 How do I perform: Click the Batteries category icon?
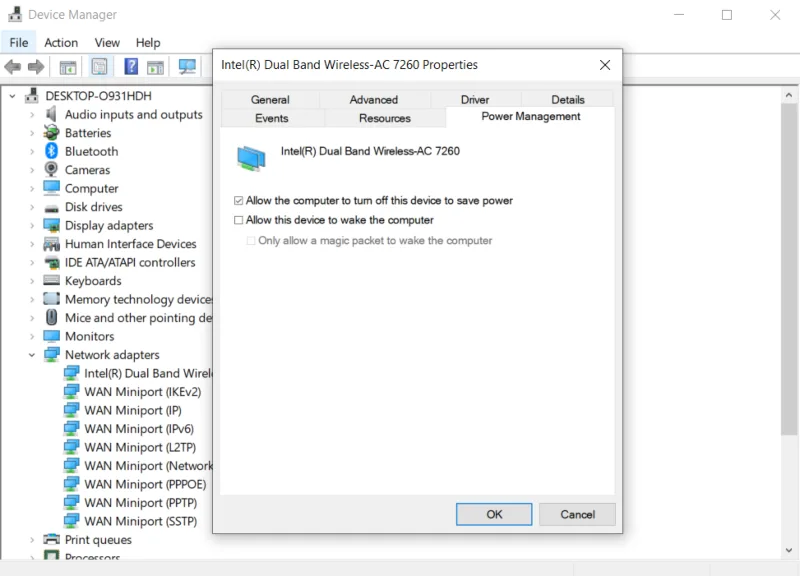[51, 133]
